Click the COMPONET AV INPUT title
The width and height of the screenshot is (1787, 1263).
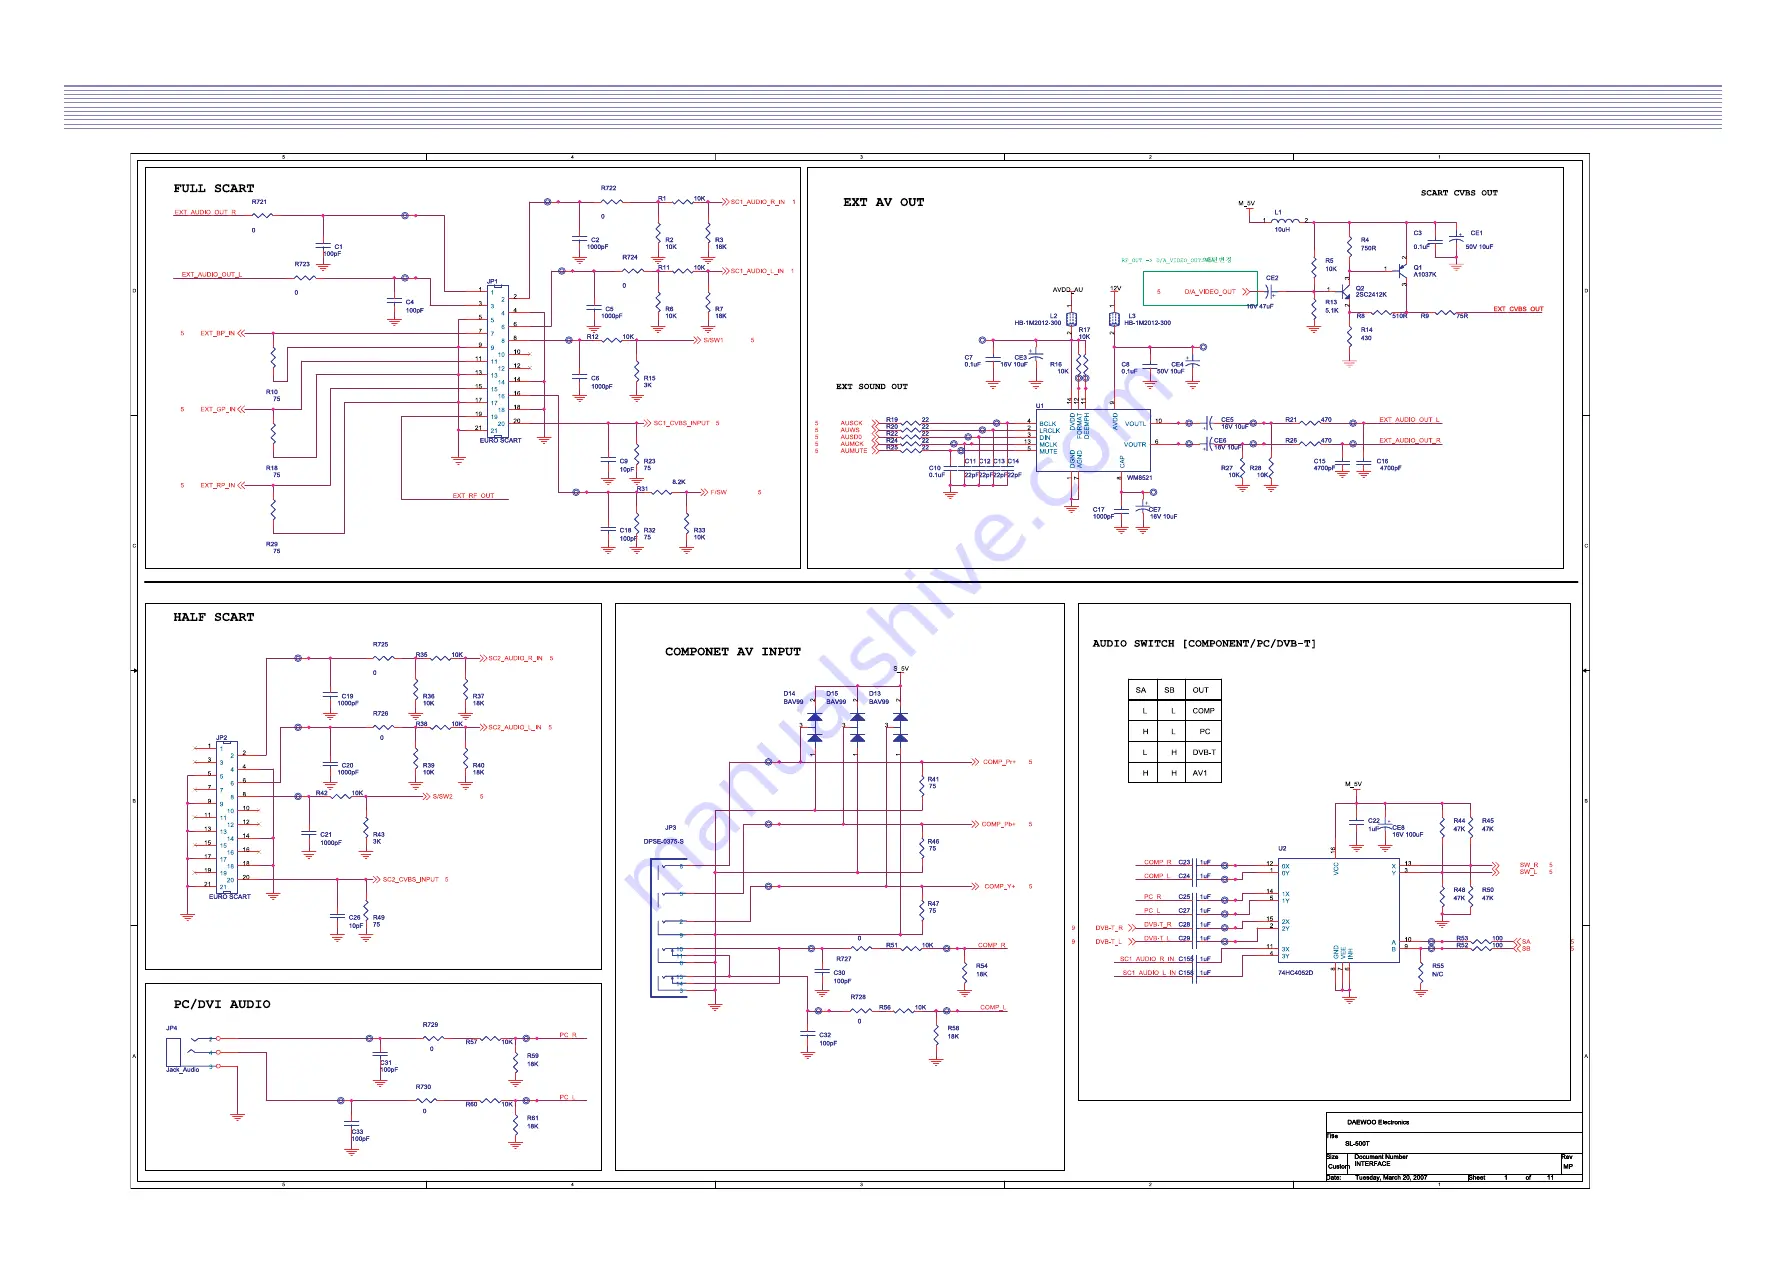coord(733,651)
